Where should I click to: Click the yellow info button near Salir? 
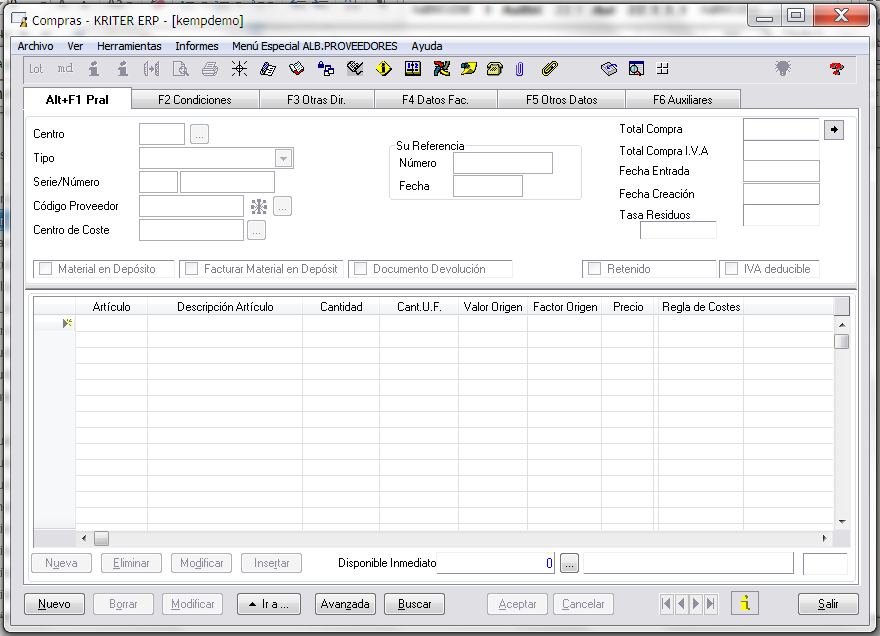[745, 603]
